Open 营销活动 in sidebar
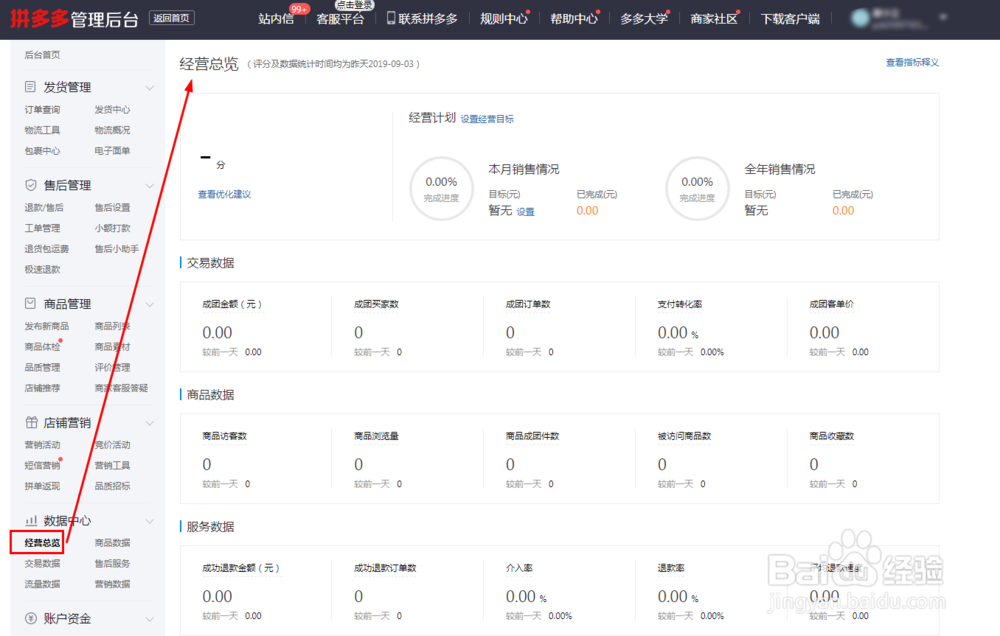Screen dimensions: 1000x636 42,445
